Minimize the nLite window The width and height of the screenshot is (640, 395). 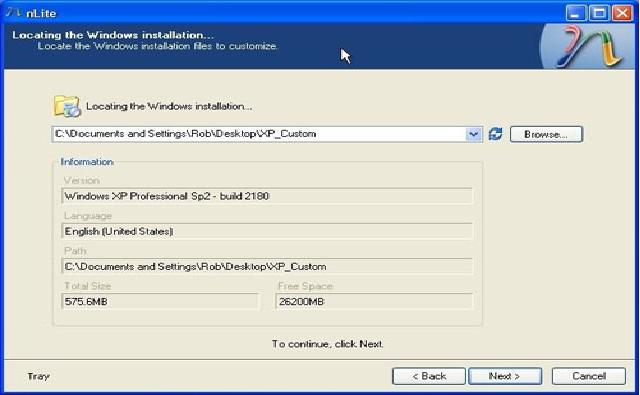(x=576, y=13)
